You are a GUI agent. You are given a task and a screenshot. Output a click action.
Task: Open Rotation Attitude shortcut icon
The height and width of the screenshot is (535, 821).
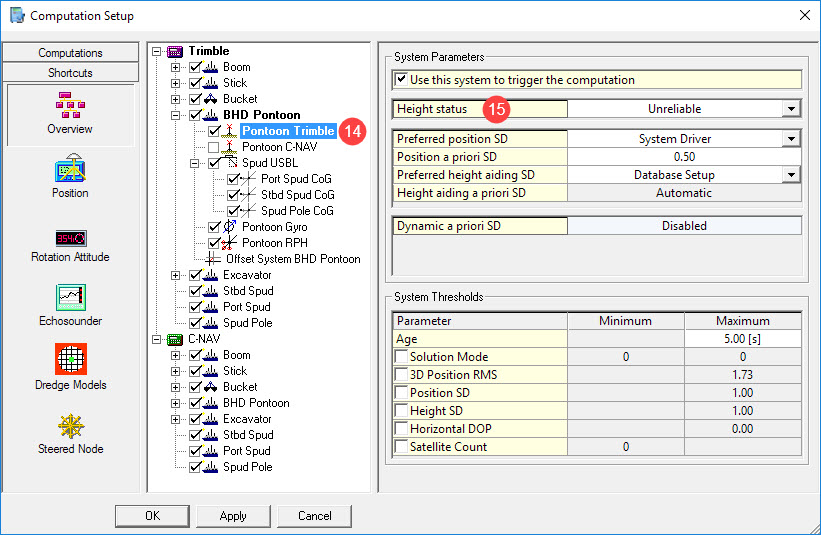[x=70, y=237]
